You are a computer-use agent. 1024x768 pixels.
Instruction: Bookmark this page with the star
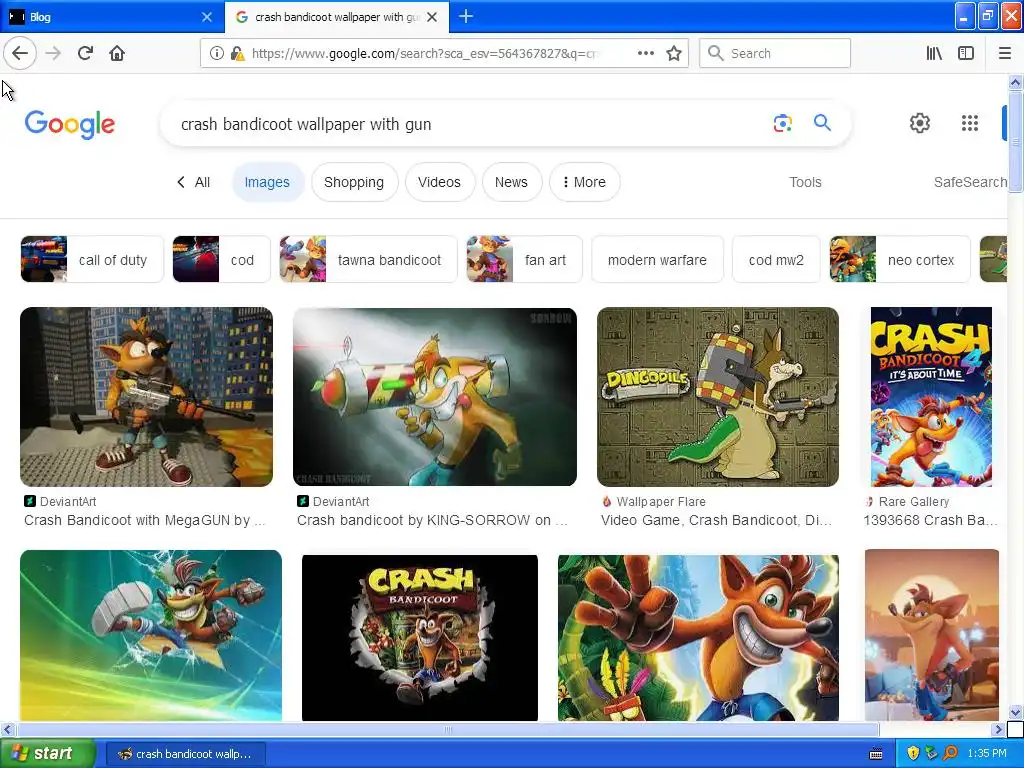click(674, 53)
